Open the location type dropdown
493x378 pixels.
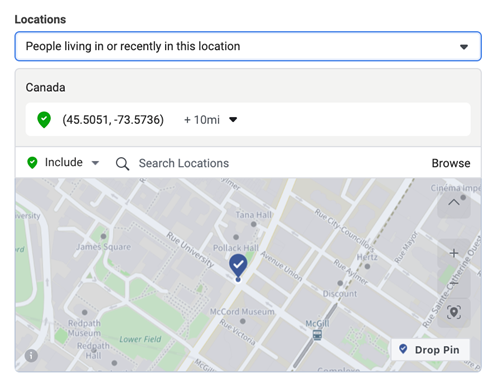coord(248,46)
